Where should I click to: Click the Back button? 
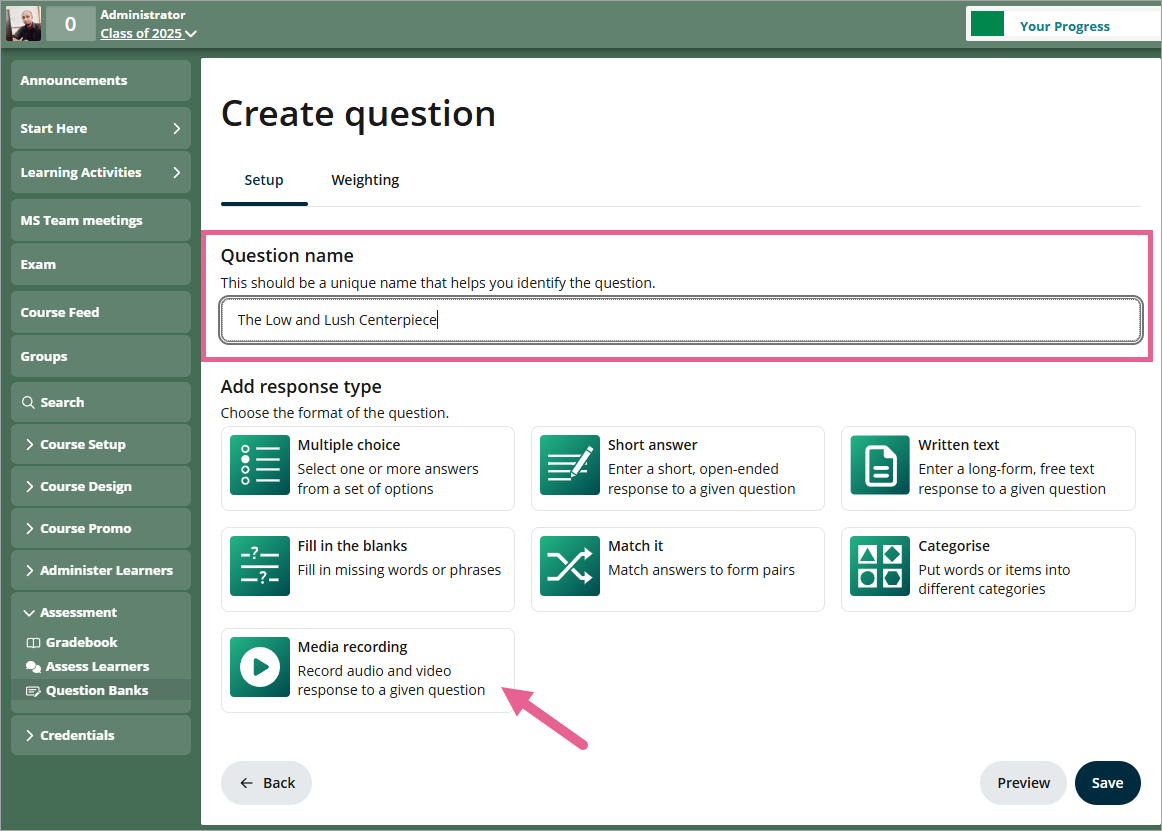tap(266, 783)
